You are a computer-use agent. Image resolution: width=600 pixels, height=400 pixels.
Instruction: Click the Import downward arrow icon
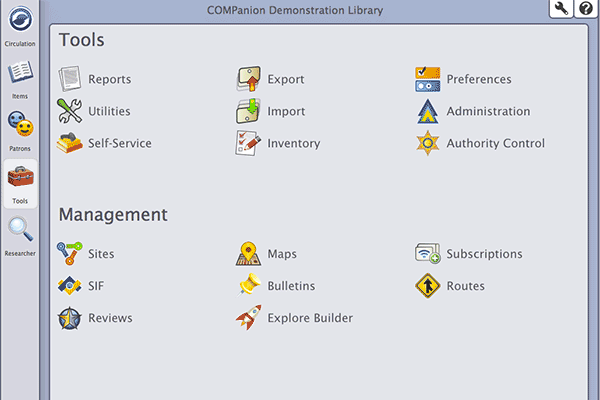248,111
